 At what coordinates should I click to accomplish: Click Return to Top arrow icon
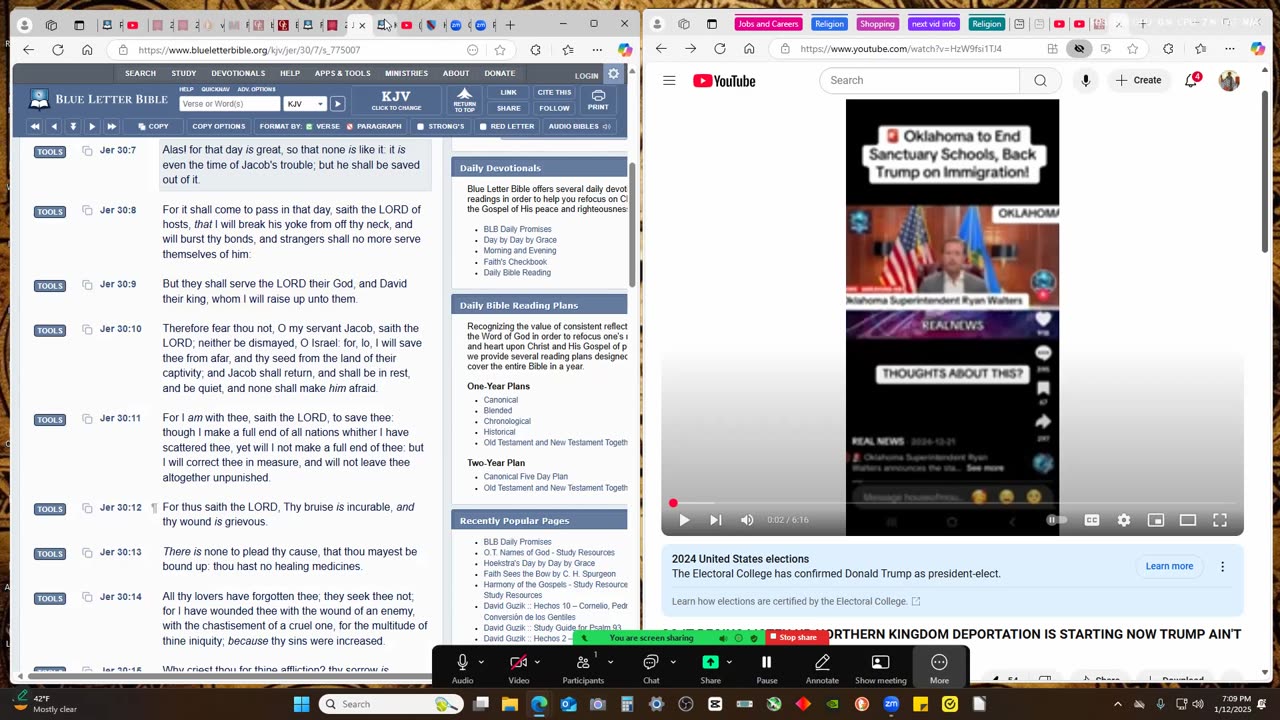point(465,100)
